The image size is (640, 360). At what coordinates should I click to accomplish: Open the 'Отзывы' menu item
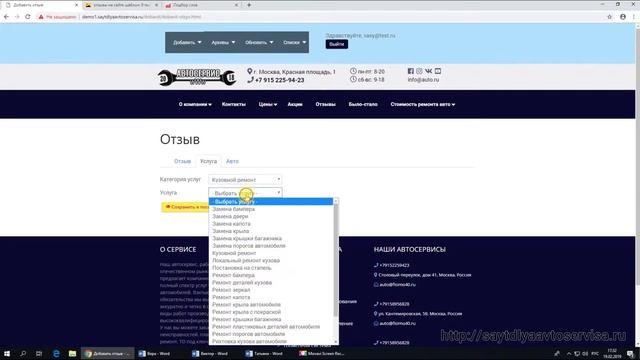point(325,104)
